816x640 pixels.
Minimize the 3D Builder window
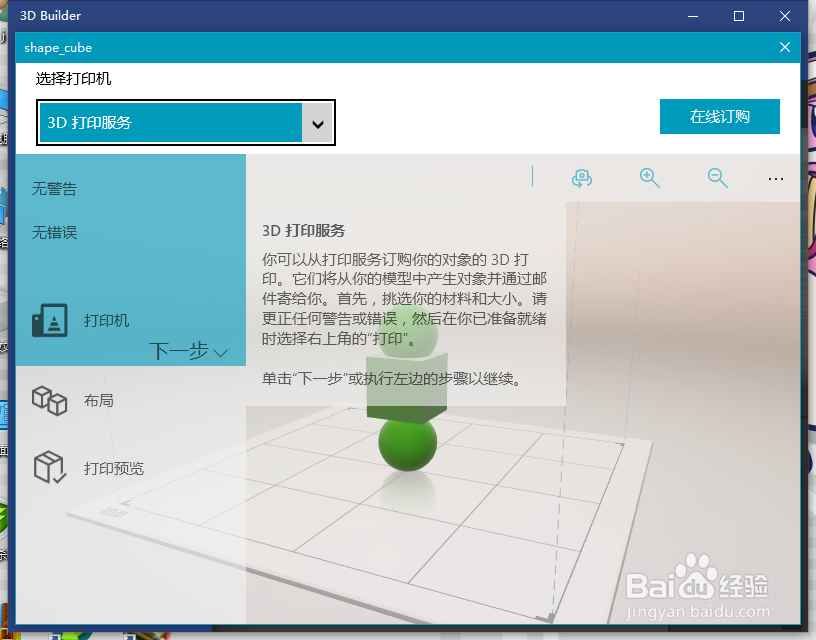pos(693,16)
